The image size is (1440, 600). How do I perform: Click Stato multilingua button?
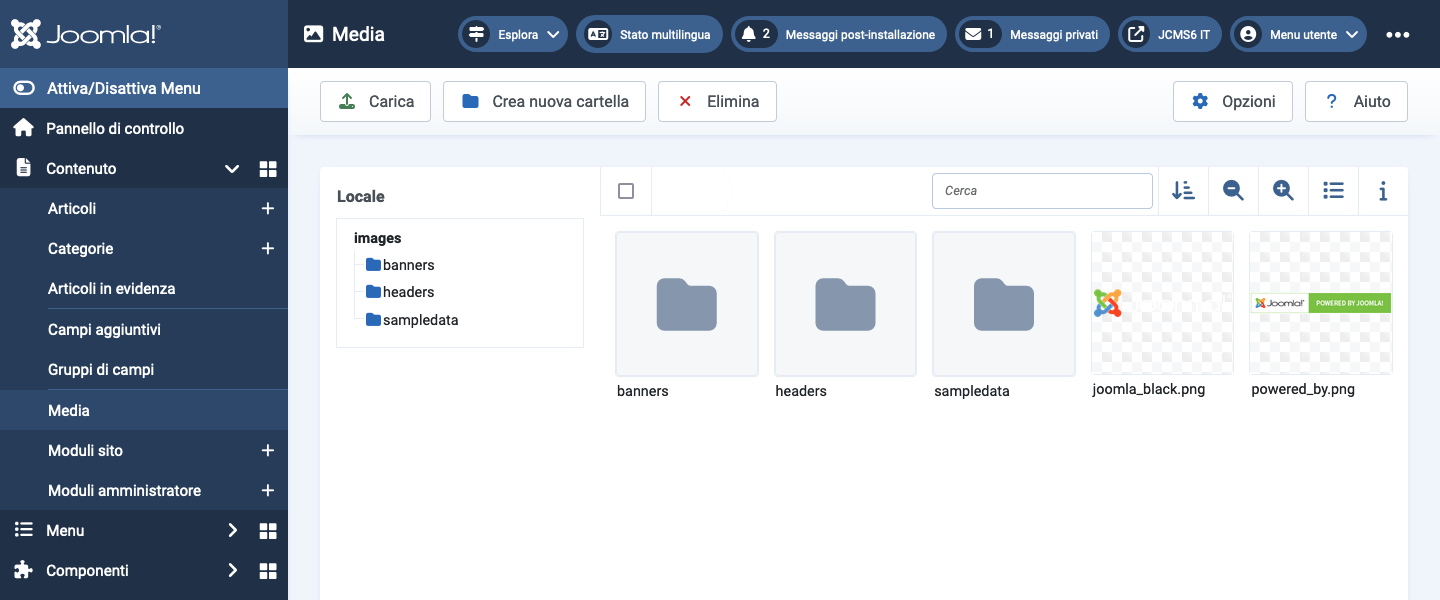click(649, 34)
